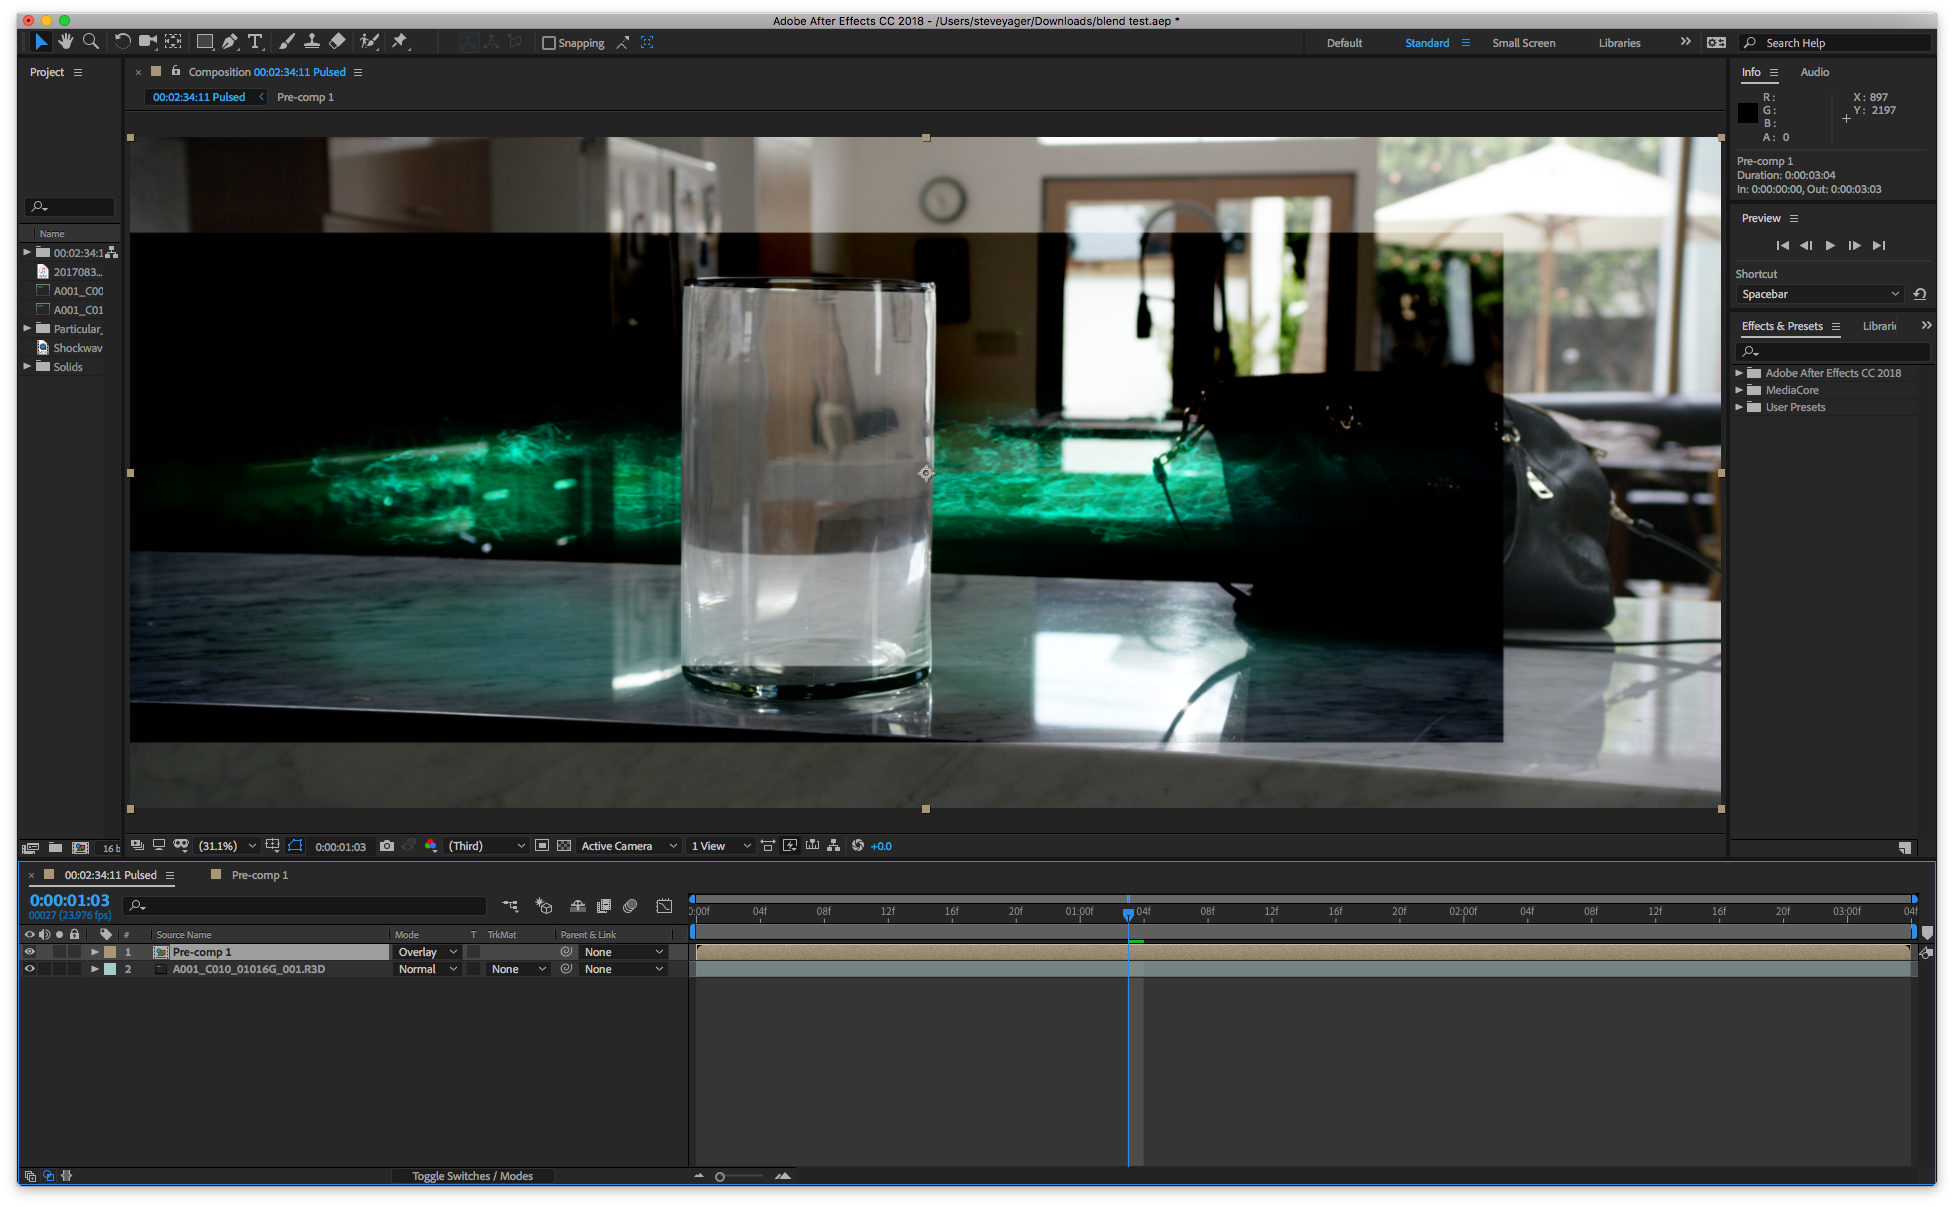The width and height of the screenshot is (1954, 1207).
Task: Open the Overlay blend mode dropdown
Action: 427,952
